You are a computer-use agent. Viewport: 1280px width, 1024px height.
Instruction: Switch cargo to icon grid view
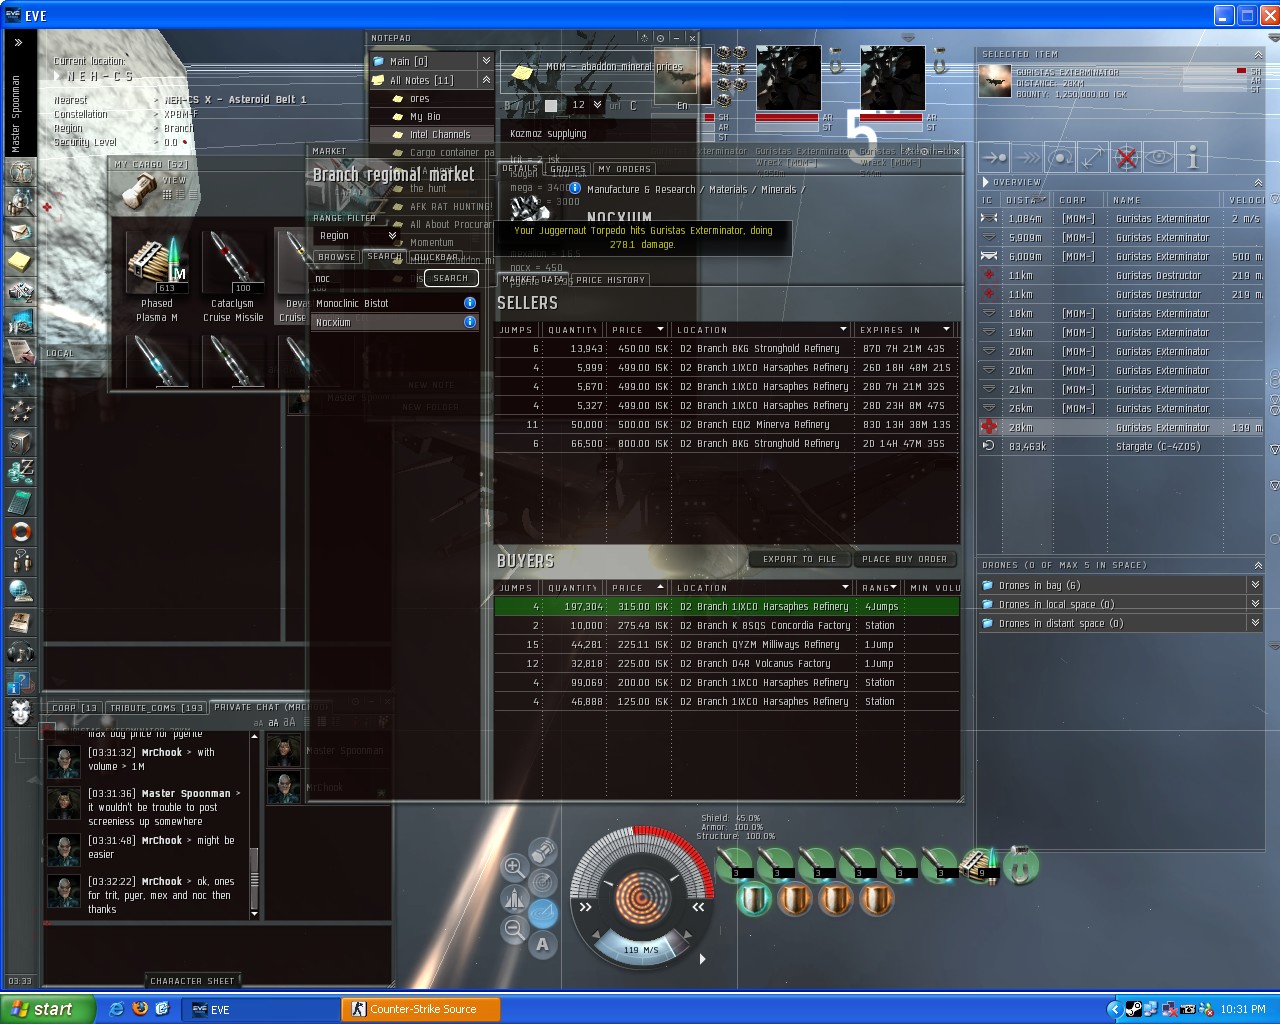click(x=167, y=195)
